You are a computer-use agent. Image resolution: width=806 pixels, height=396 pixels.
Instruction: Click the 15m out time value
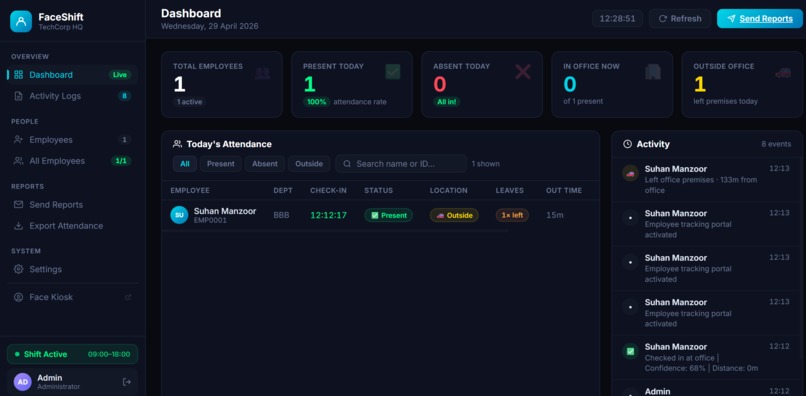tap(554, 215)
